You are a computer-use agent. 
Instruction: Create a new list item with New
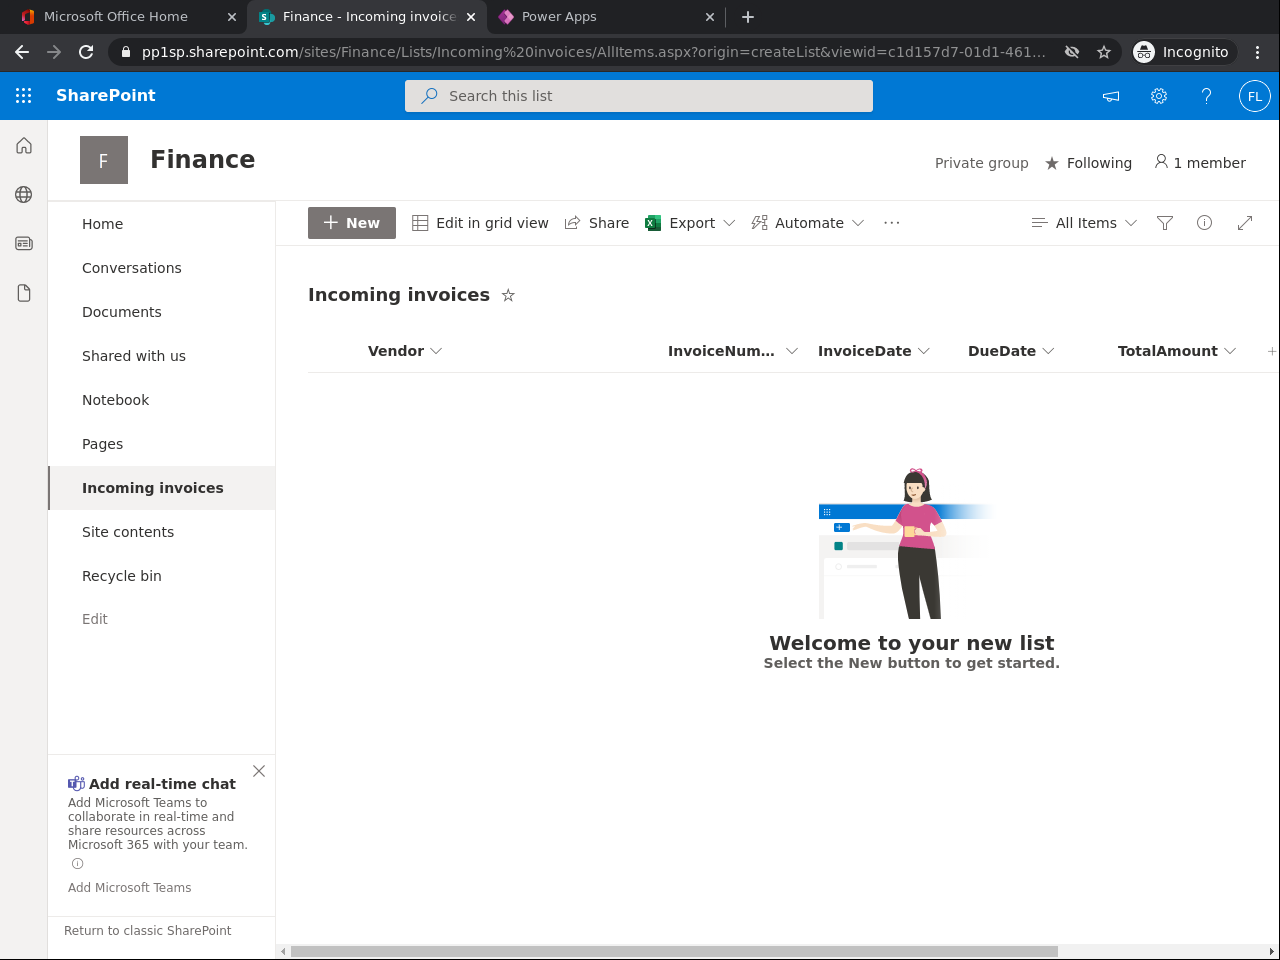pyautogui.click(x=352, y=223)
